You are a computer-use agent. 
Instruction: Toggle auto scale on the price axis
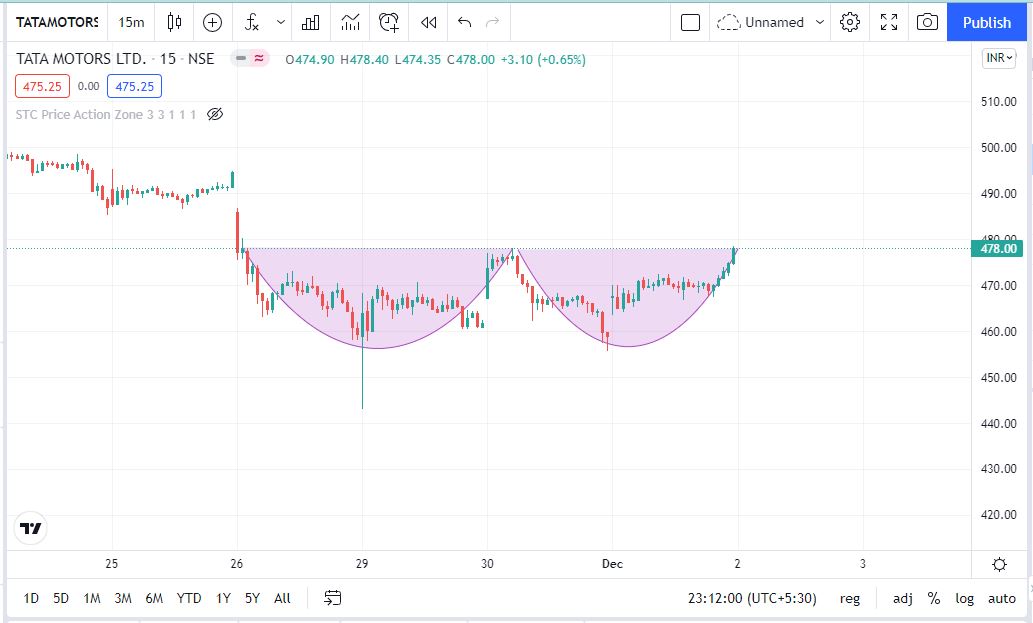[1001, 598]
